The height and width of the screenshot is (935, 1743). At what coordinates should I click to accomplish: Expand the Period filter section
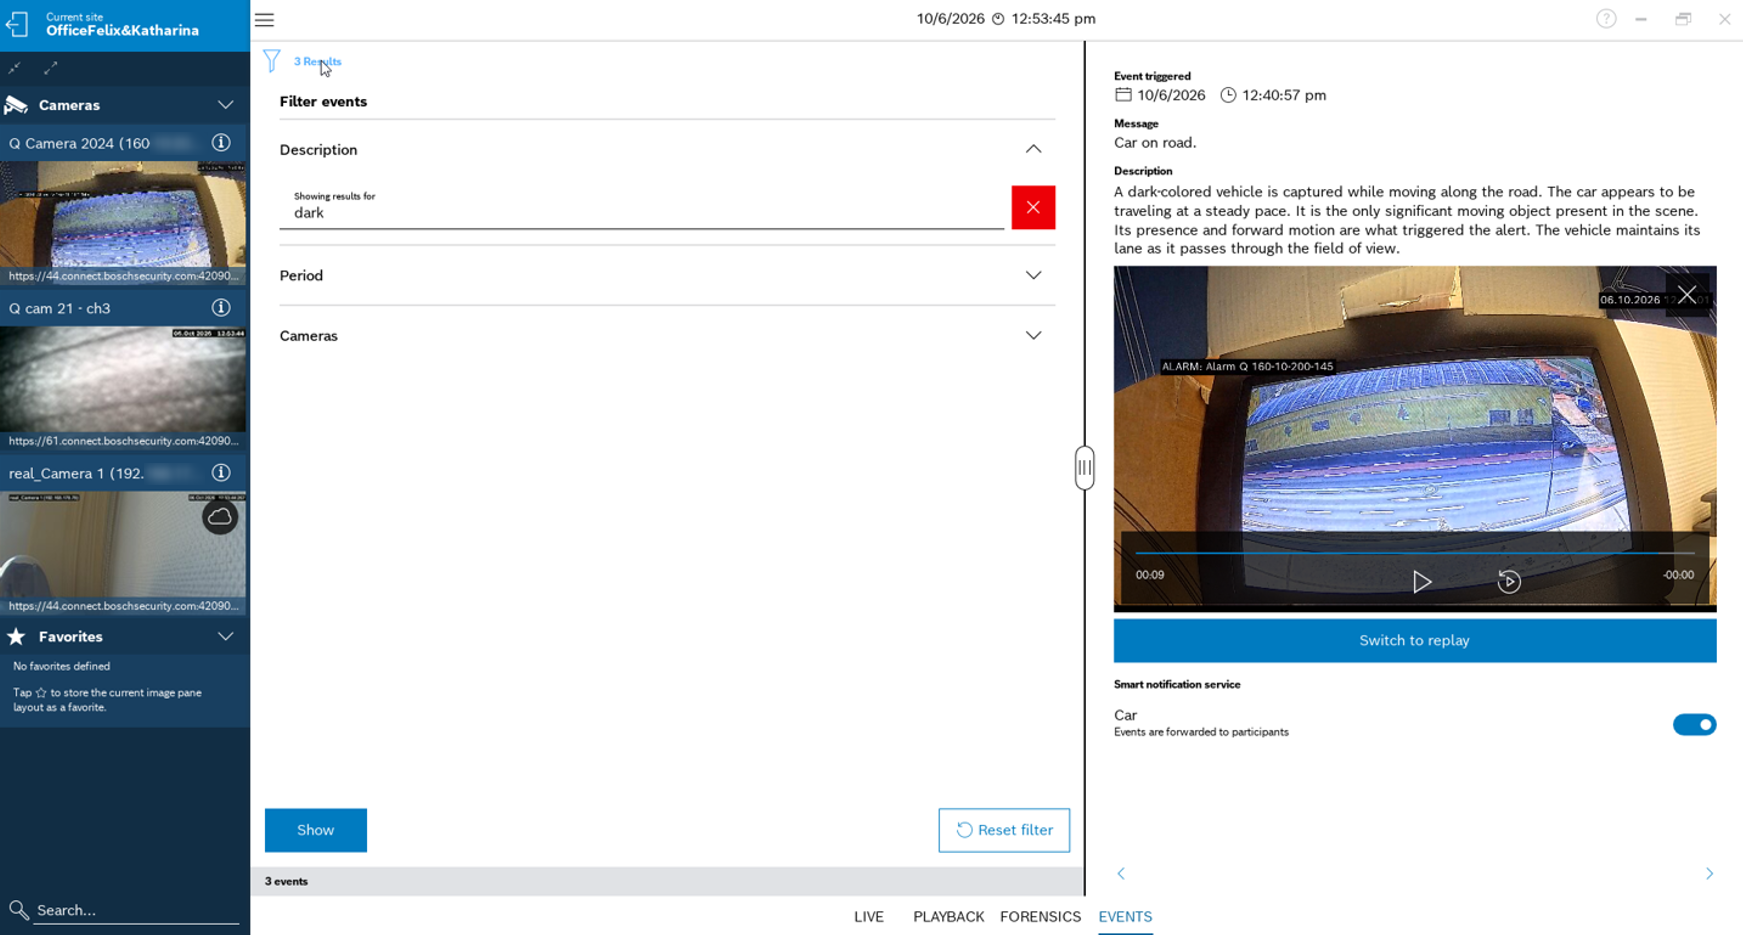coord(1033,276)
